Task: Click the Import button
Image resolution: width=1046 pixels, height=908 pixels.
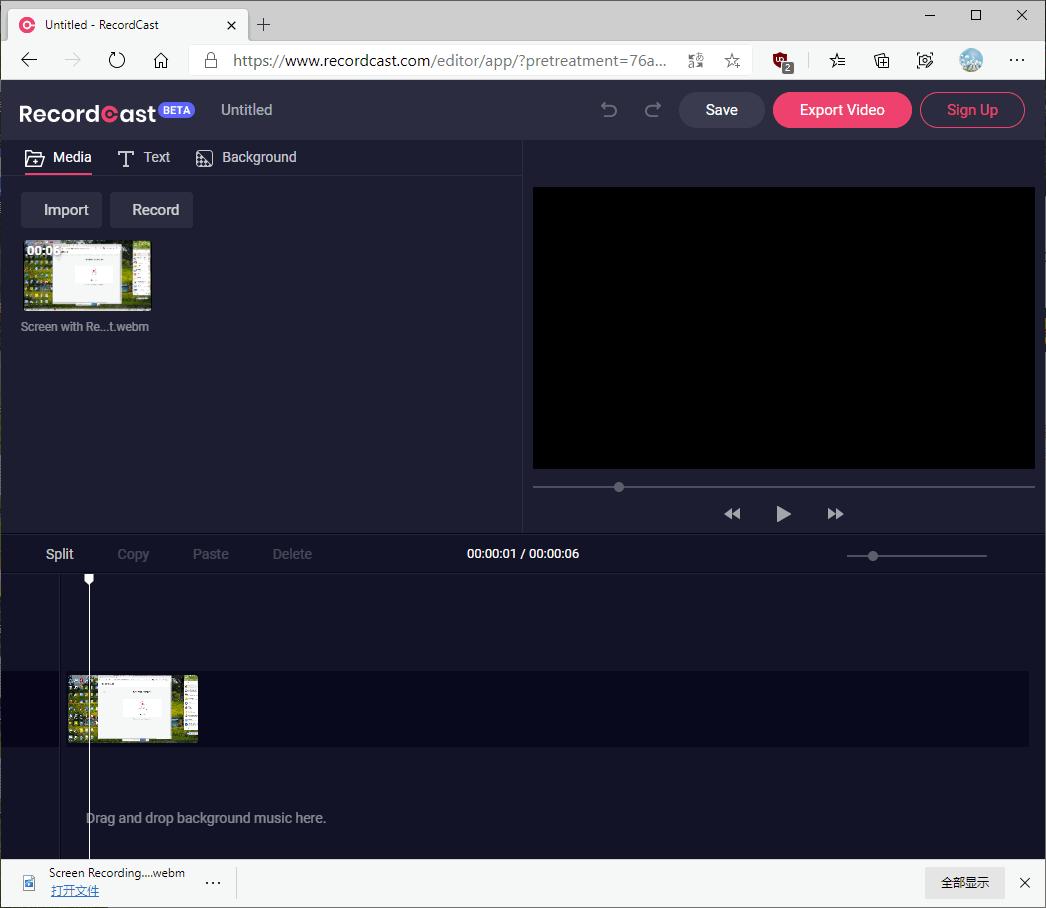Action: coord(66,210)
